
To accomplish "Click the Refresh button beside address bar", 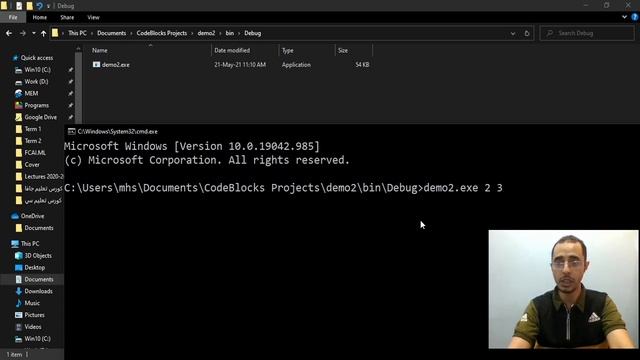I will [527, 33].
